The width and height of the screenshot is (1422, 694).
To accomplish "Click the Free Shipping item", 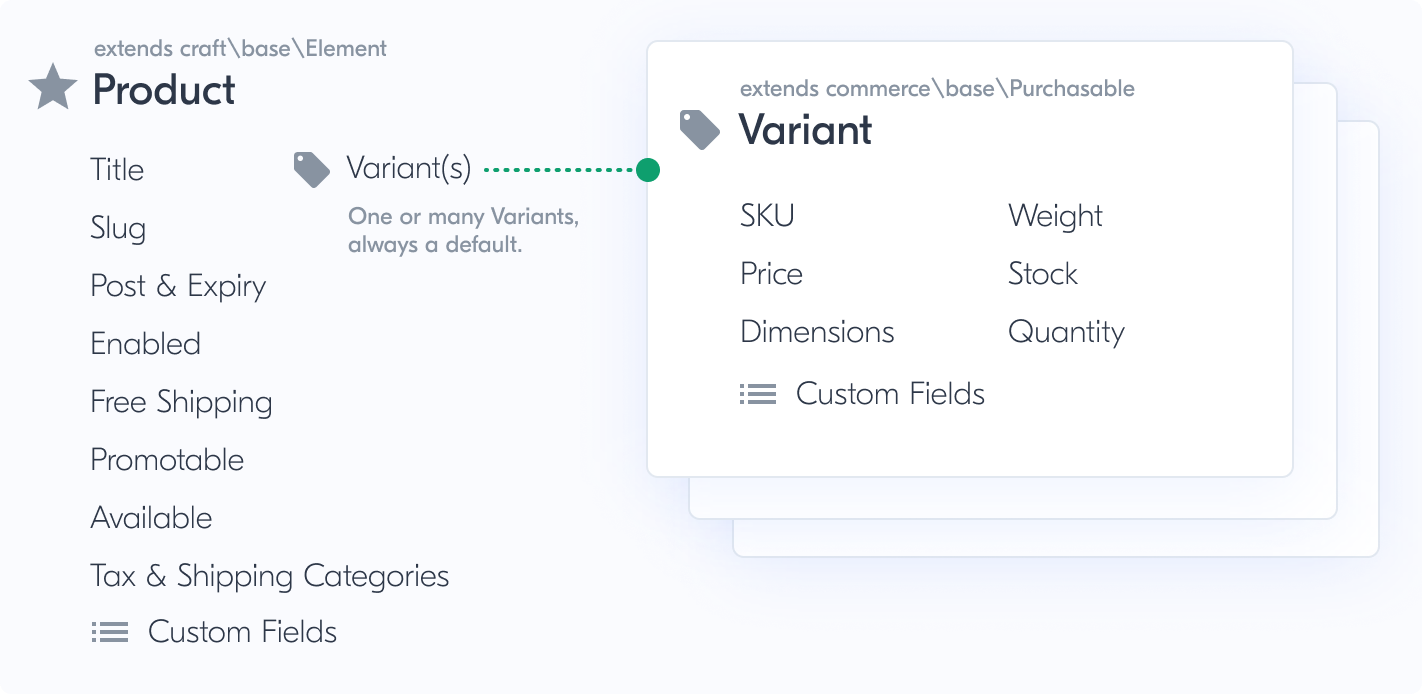I will 181,402.
